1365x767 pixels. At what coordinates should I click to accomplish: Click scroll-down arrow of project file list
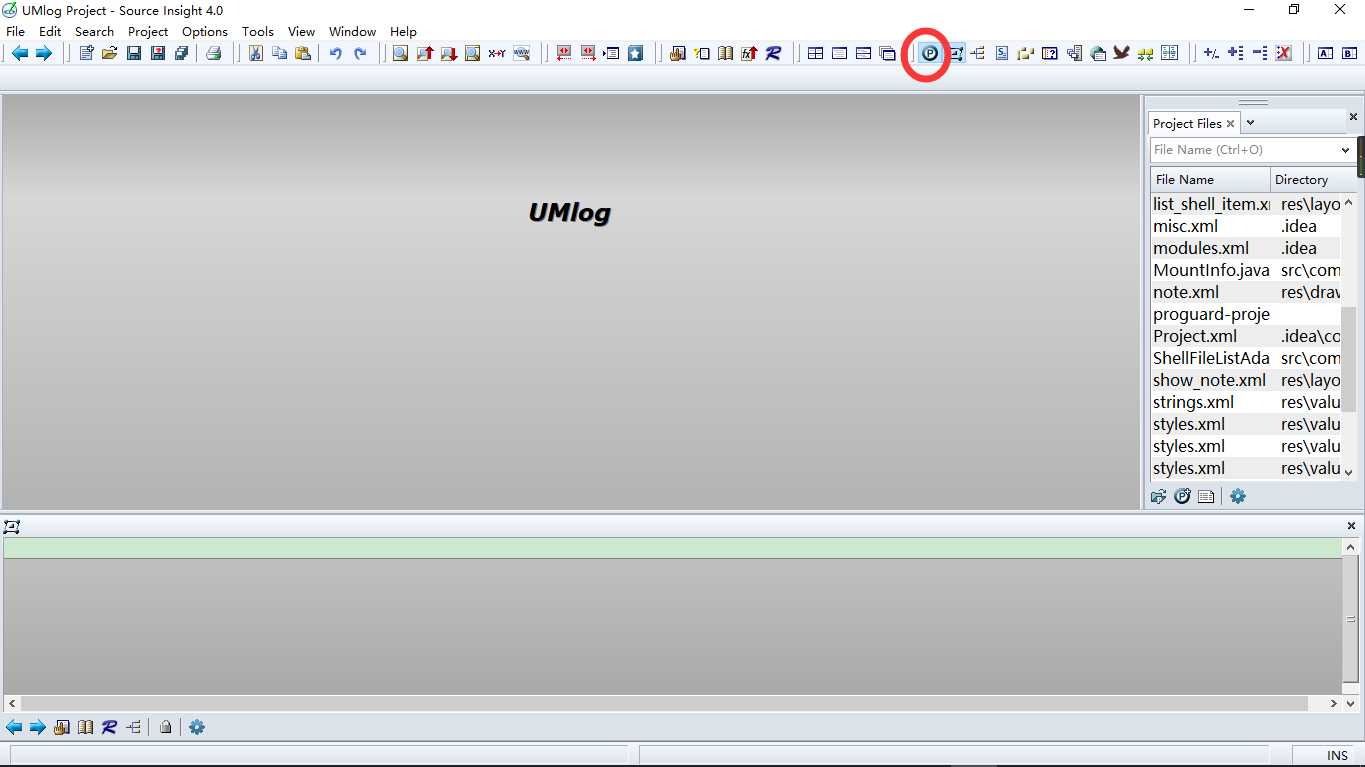[x=1348, y=471]
